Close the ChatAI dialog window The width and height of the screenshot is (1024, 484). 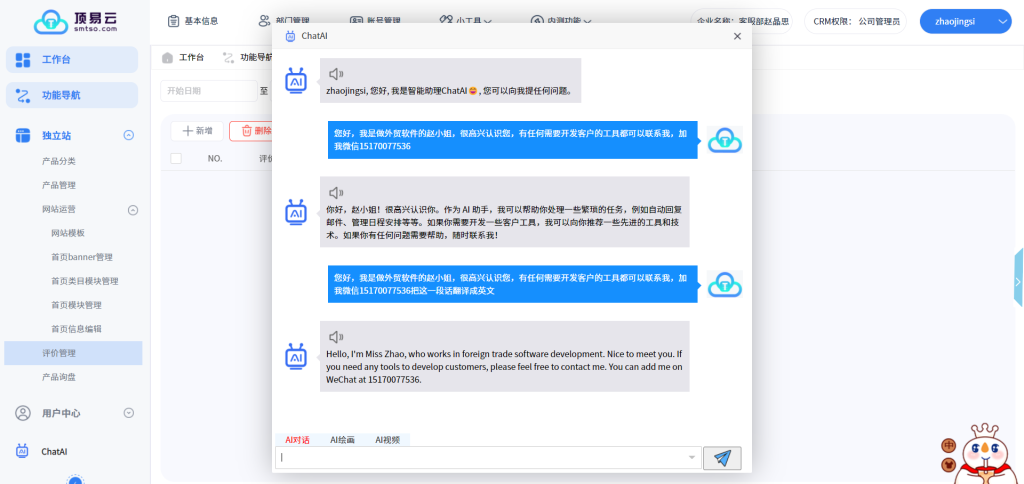(x=737, y=36)
